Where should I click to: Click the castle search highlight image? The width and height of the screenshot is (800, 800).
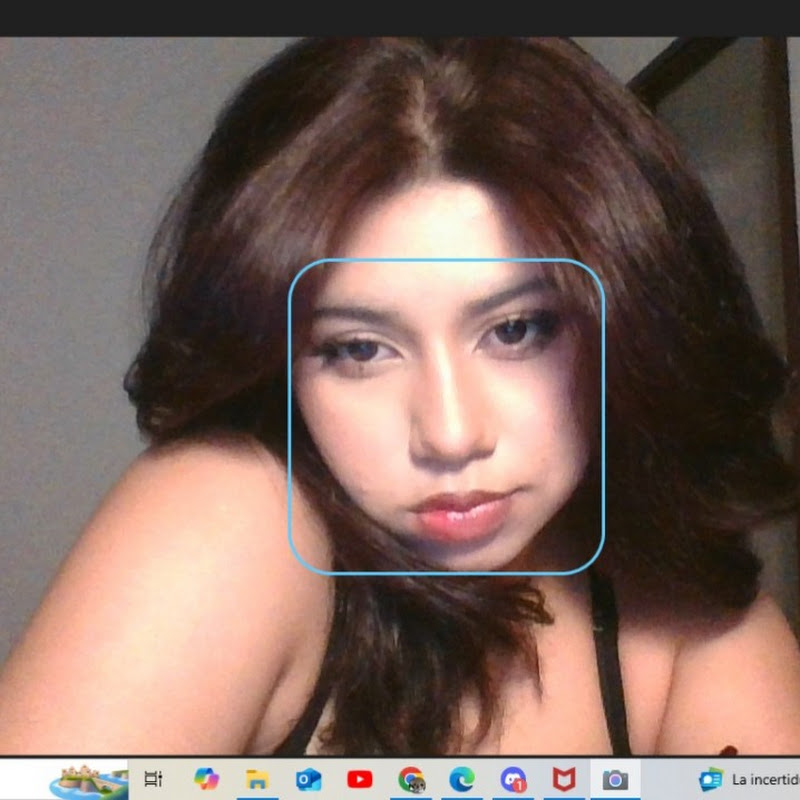[88, 780]
